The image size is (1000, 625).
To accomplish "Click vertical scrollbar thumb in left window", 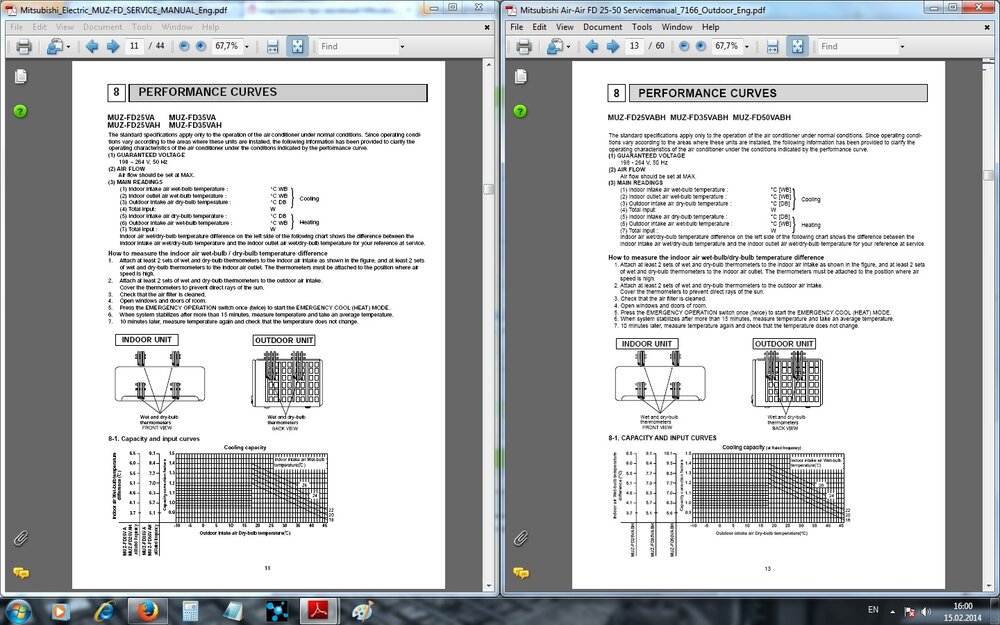I will [x=489, y=189].
